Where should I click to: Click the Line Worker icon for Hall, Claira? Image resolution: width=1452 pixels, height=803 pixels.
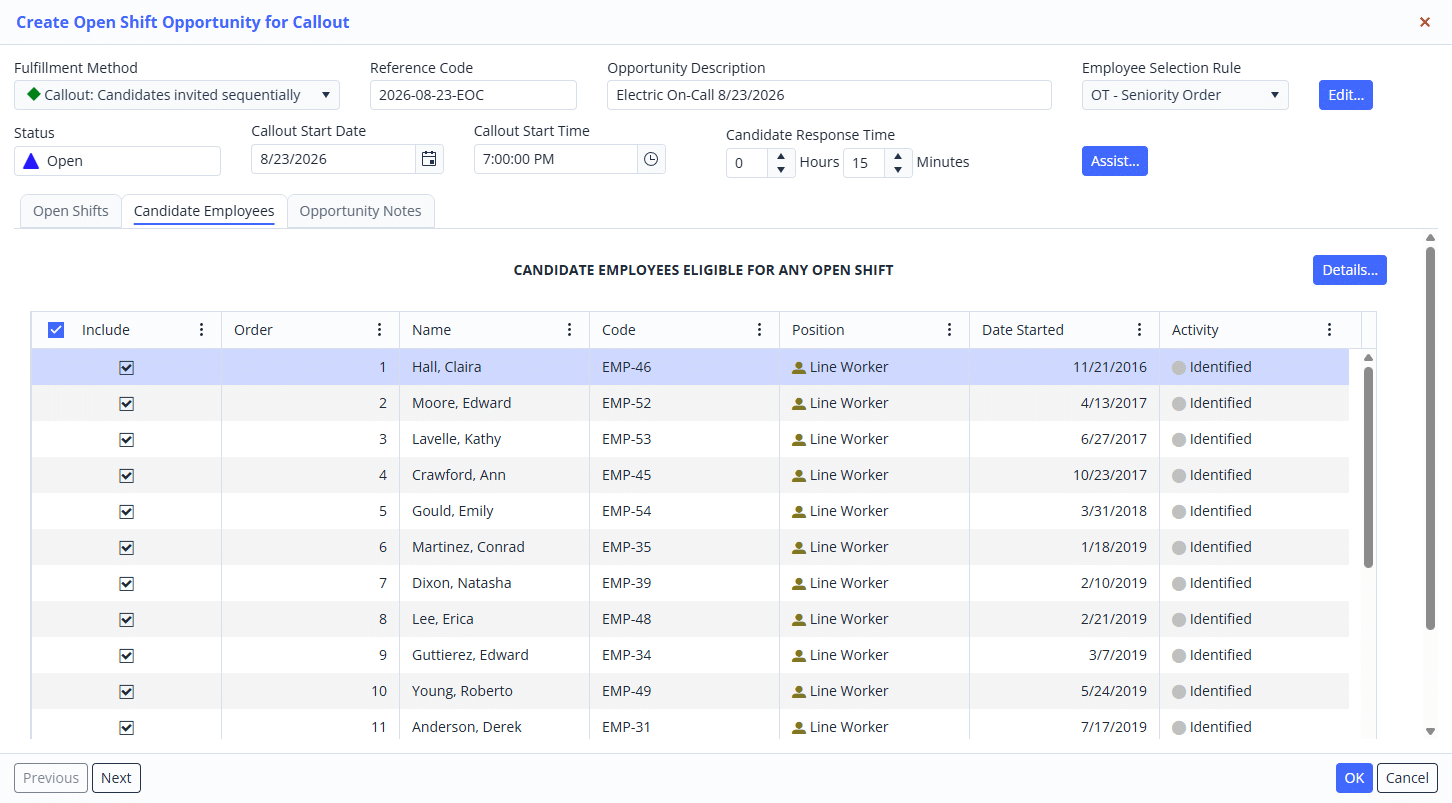click(799, 367)
